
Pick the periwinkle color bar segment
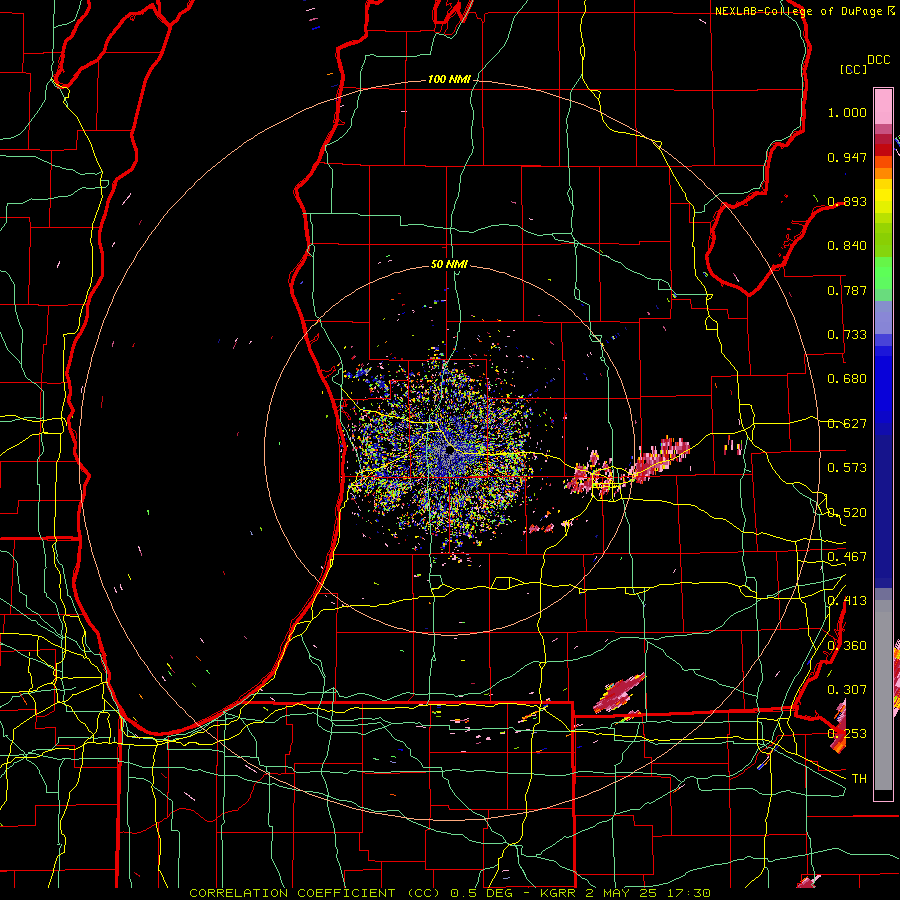click(x=883, y=317)
